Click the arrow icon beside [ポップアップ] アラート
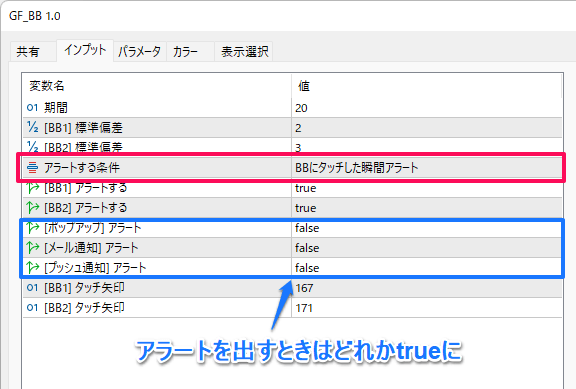 point(32,228)
